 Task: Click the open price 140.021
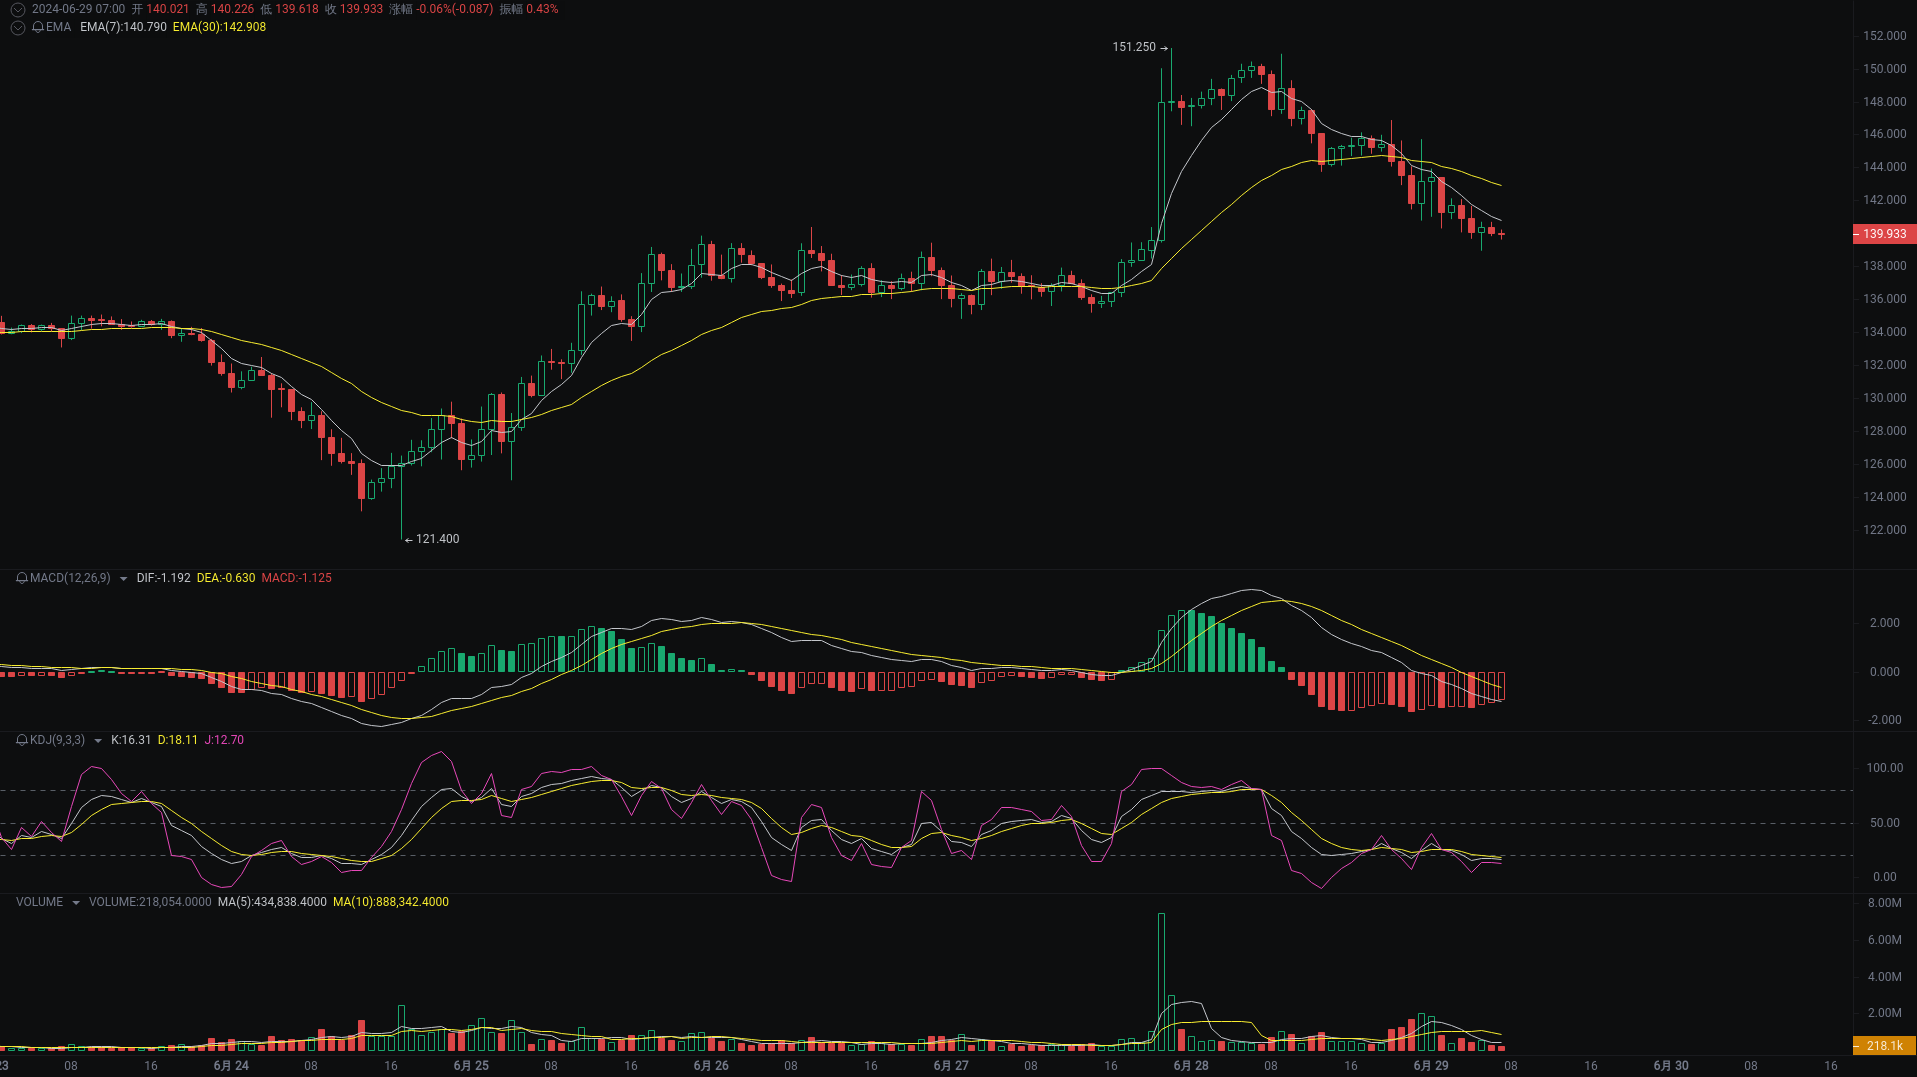(167, 9)
